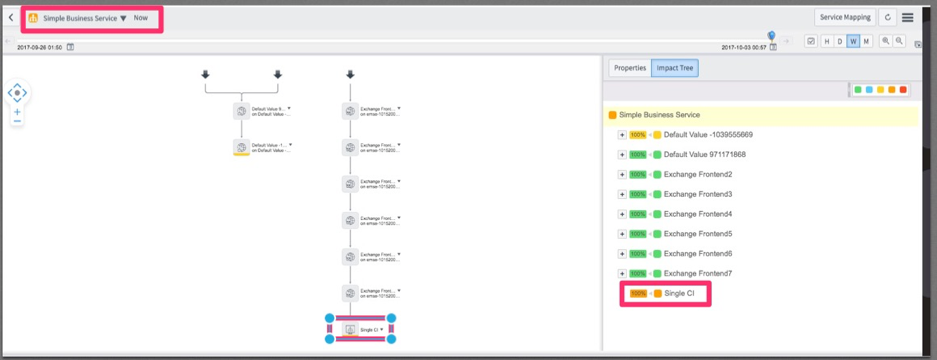Open the Simple Business Service dropdown
The height and width of the screenshot is (360, 937).
(x=123, y=19)
